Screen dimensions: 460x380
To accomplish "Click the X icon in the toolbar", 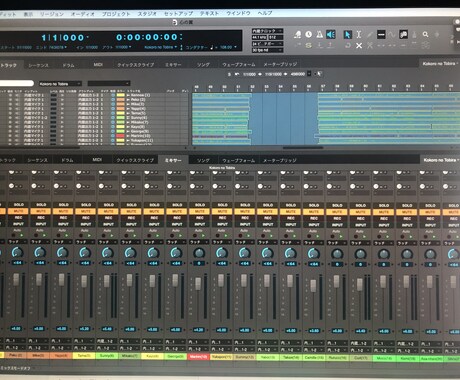I will tap(359, 45).
